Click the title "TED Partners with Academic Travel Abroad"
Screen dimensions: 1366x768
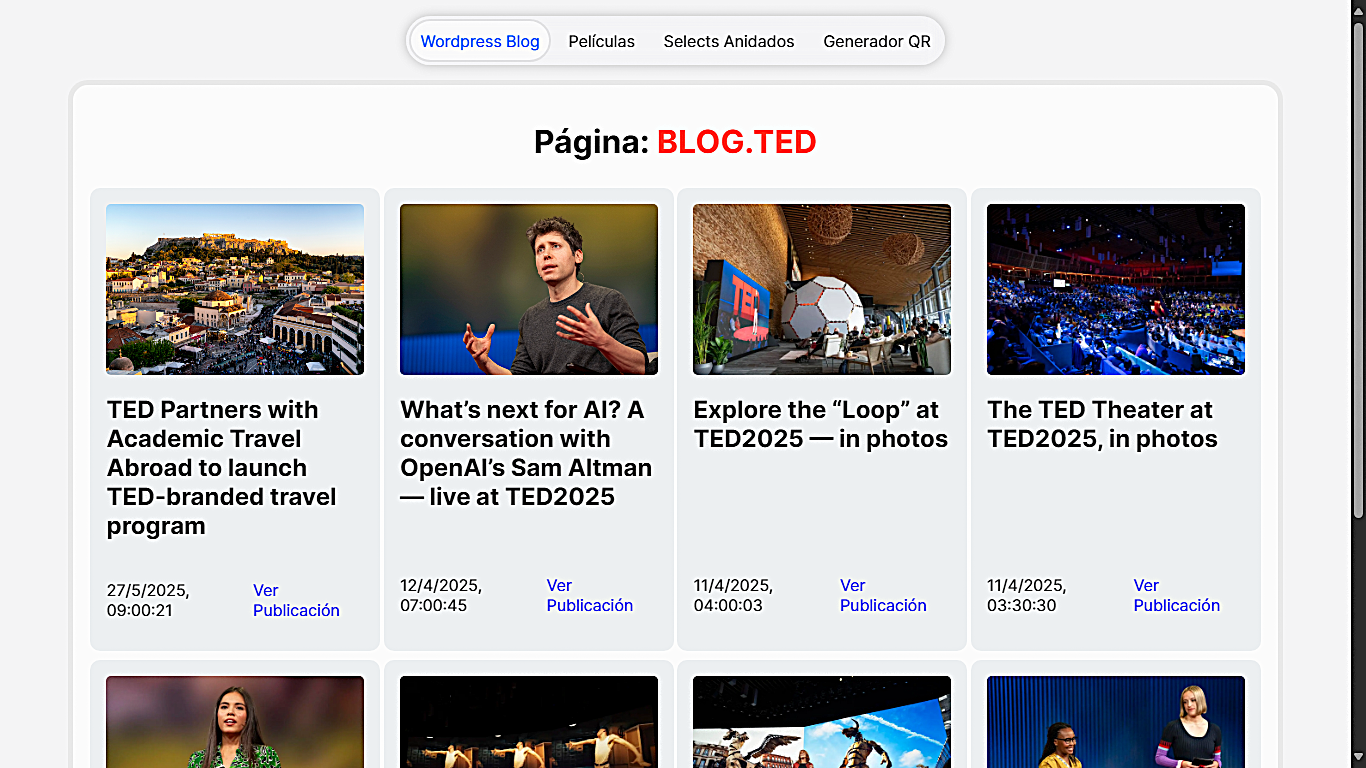(x=222, y=467)
